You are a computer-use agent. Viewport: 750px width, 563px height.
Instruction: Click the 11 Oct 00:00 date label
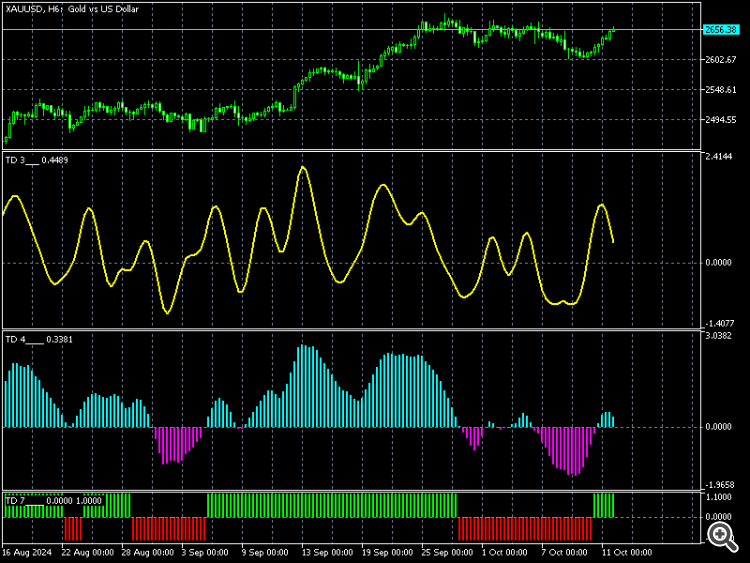click(627, 552)
